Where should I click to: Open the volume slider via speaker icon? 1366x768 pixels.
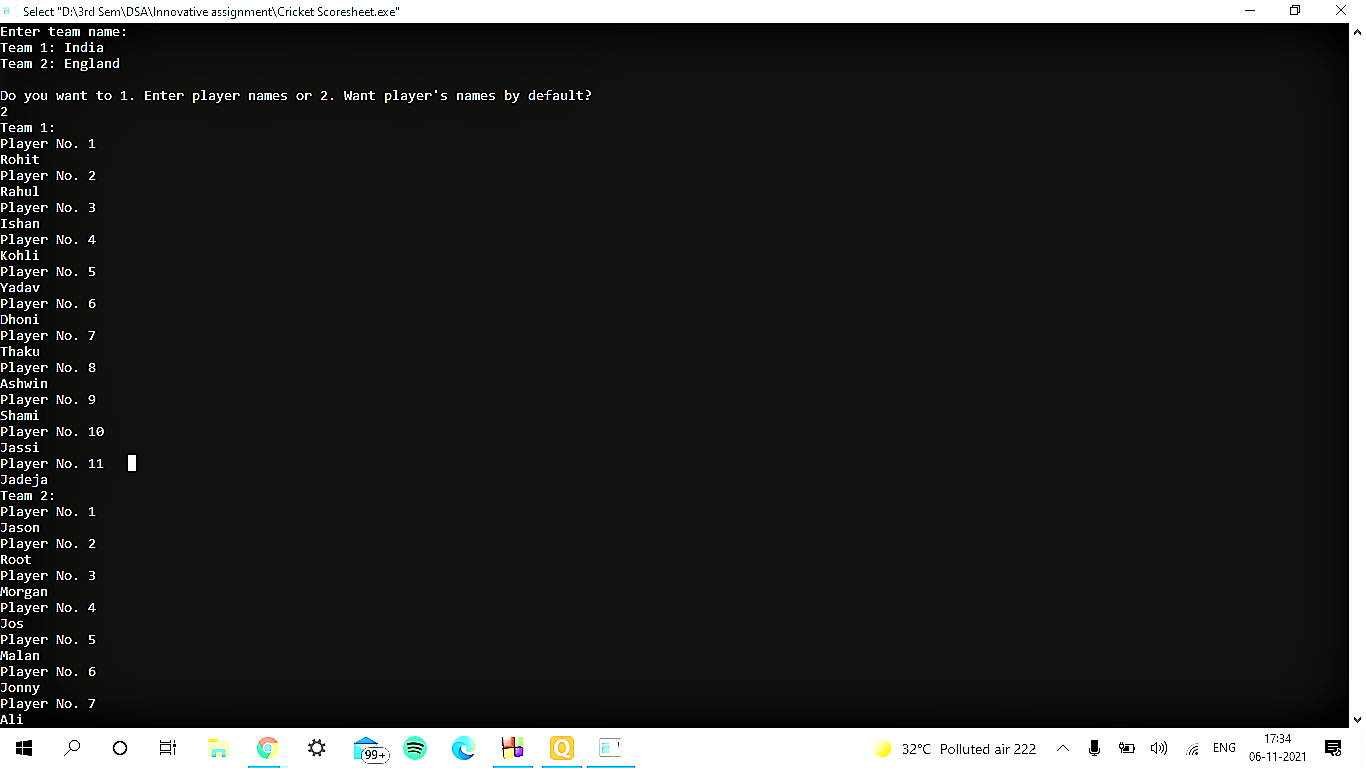1158,748
